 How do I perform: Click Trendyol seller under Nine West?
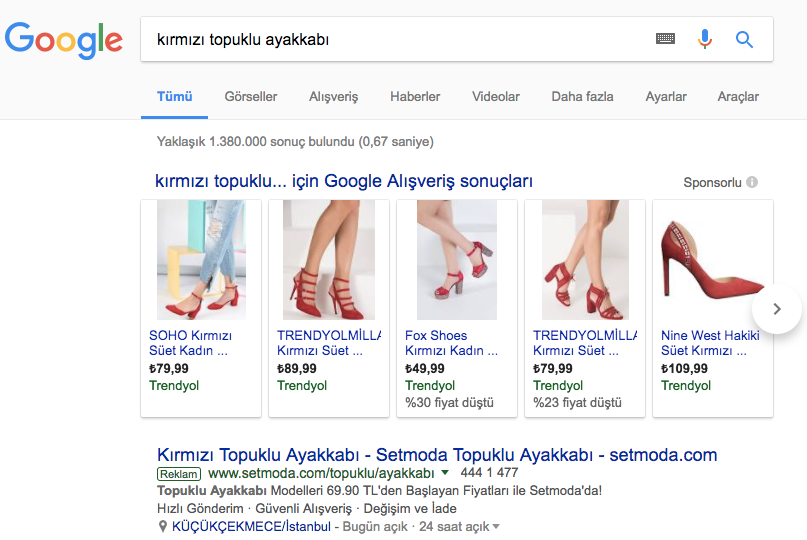[686, 386]
